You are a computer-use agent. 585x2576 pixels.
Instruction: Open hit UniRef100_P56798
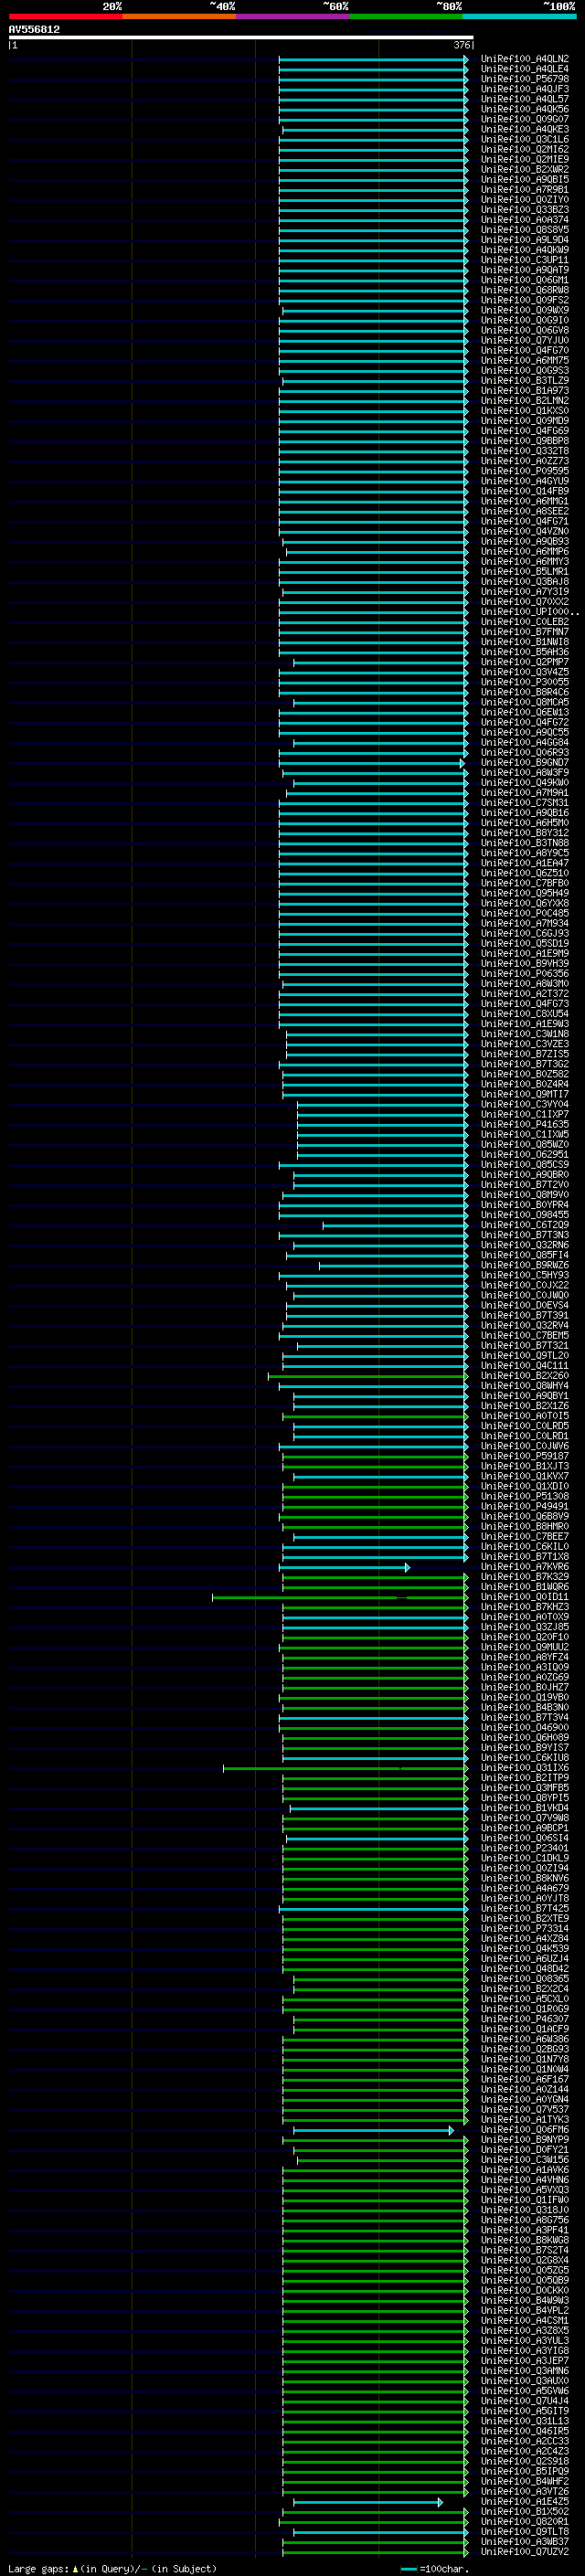click(525, 79)
